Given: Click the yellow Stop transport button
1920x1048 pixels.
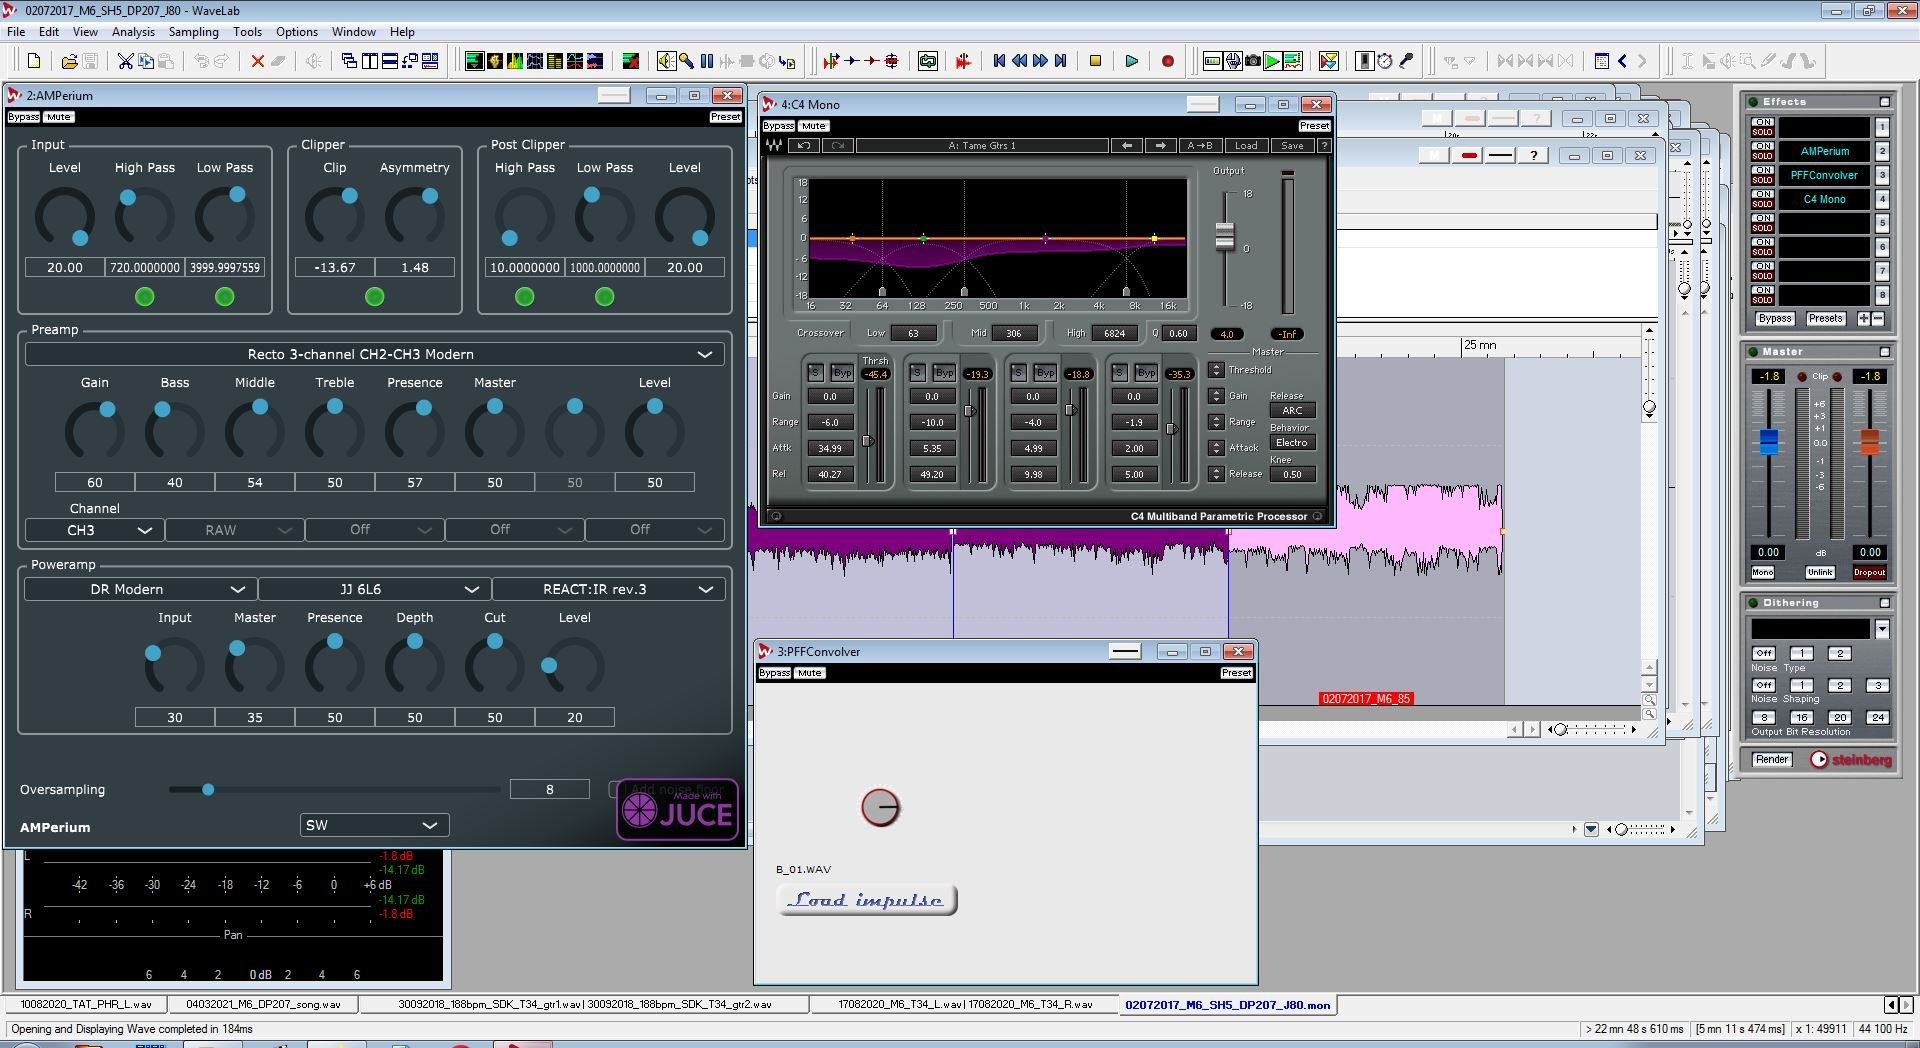Looking at the screenshot, I should coord(1095,61).
